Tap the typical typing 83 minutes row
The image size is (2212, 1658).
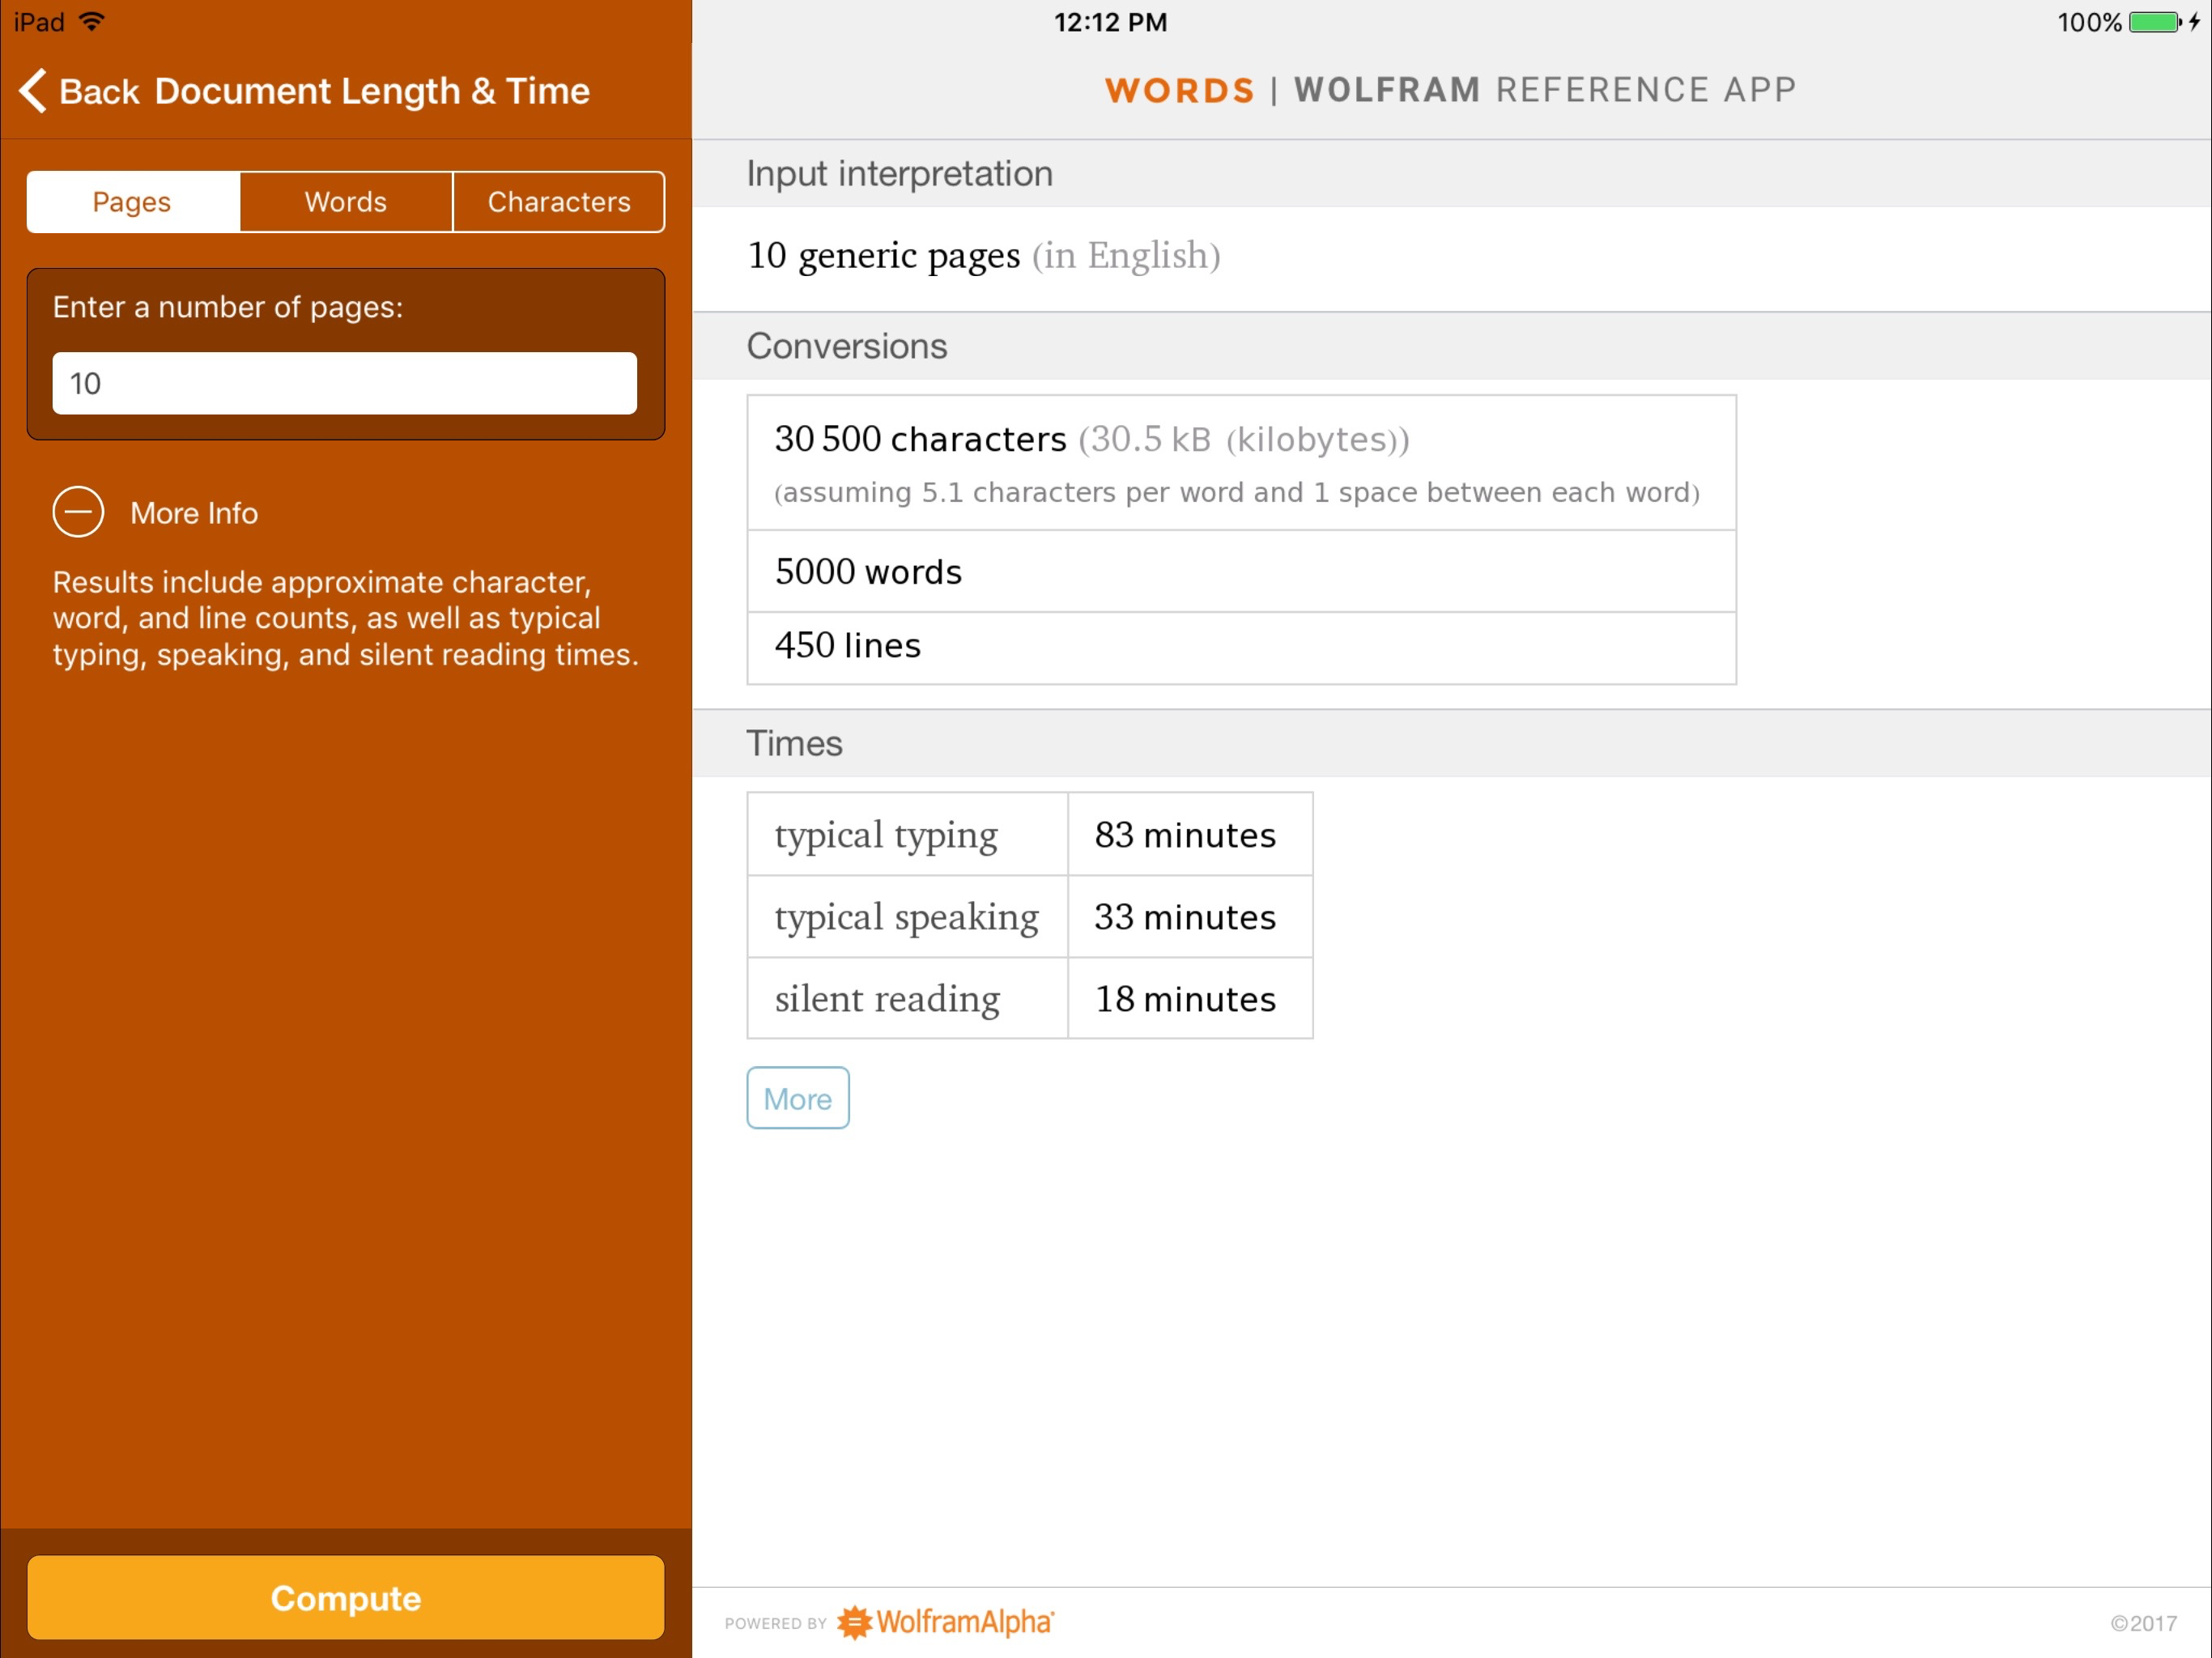[x=1028, y=835]
